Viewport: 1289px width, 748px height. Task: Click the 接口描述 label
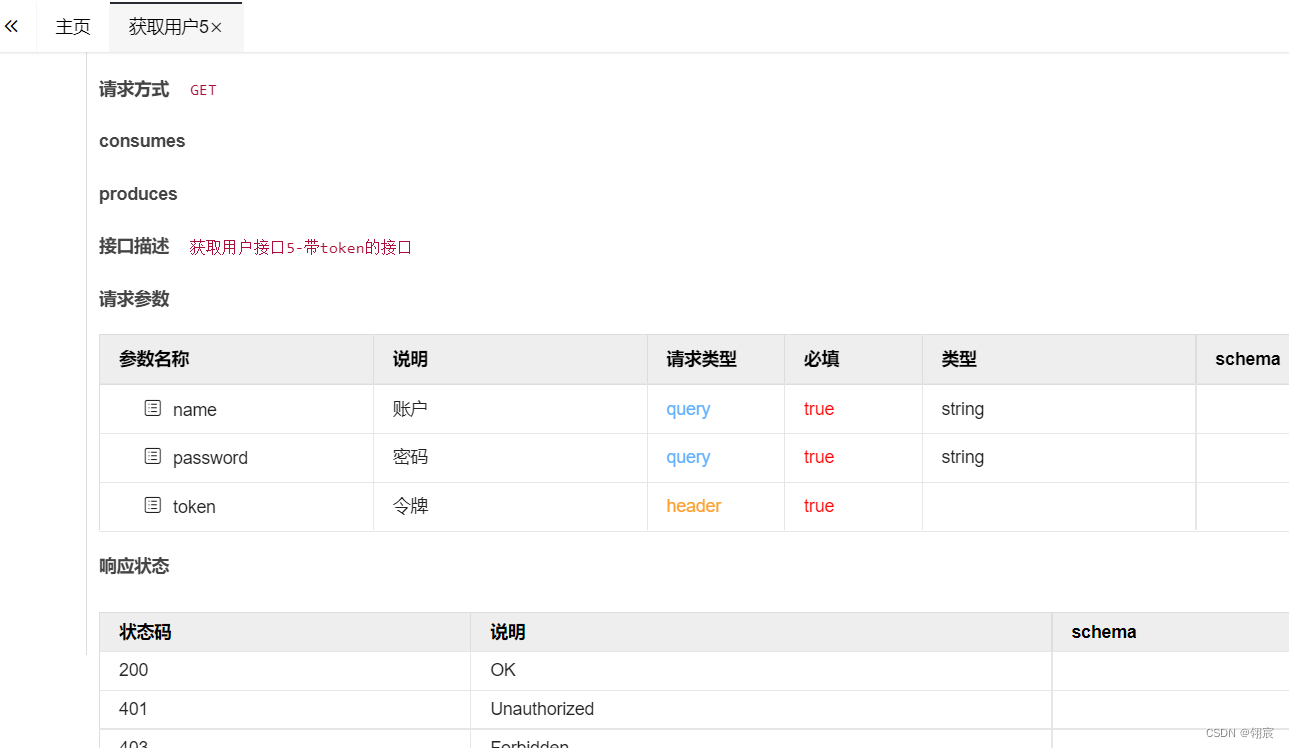(x=134, y=246)
